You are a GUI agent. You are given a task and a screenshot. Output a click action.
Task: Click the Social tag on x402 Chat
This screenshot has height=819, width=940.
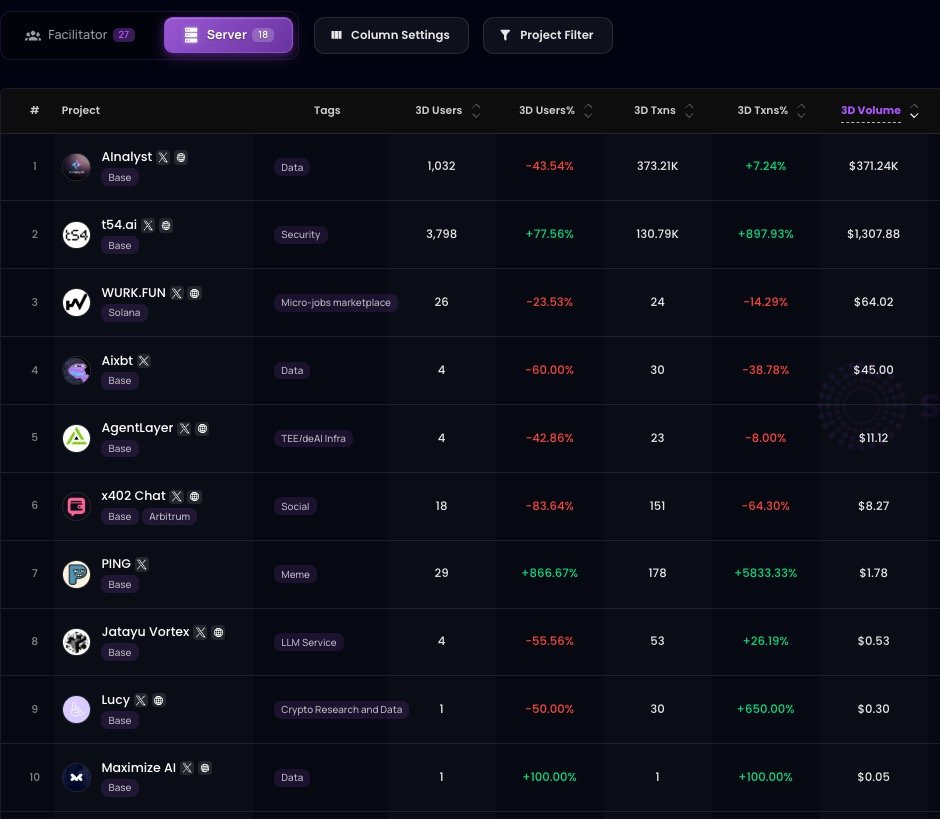(295, 506)
